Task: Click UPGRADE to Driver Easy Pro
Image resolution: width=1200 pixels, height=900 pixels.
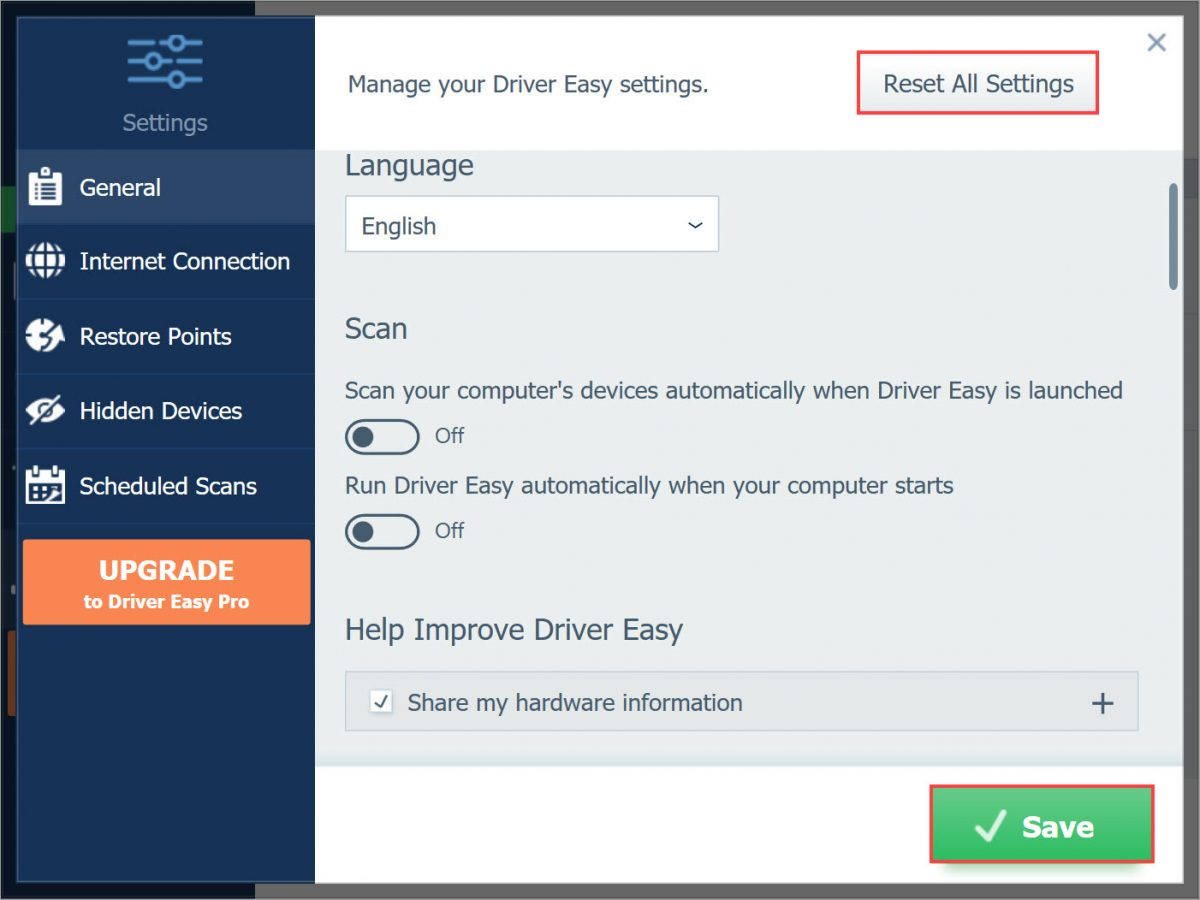Action: (x=166, y=583)
